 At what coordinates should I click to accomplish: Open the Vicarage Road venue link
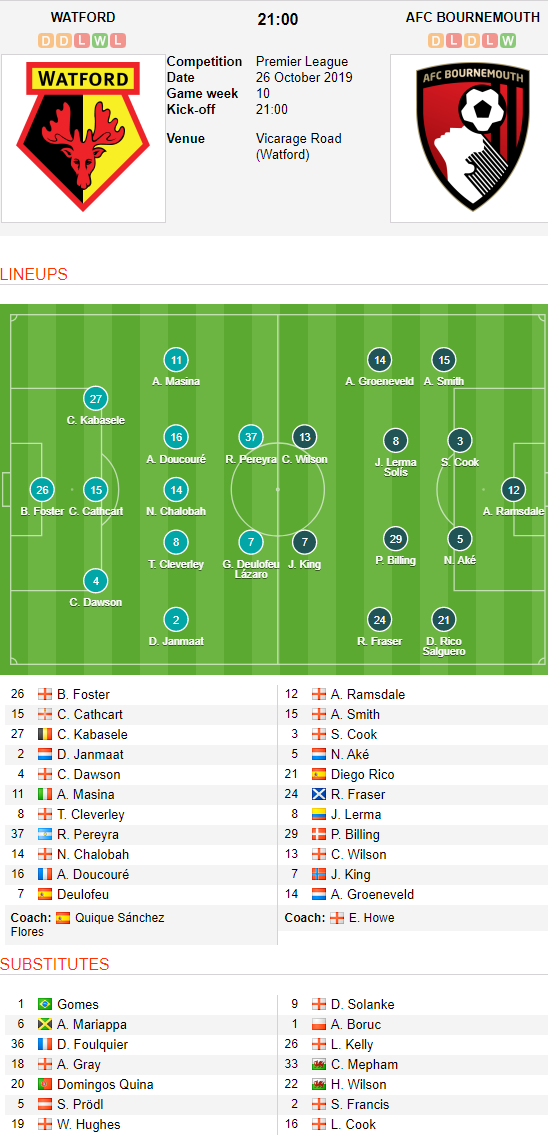pos(299,146)
